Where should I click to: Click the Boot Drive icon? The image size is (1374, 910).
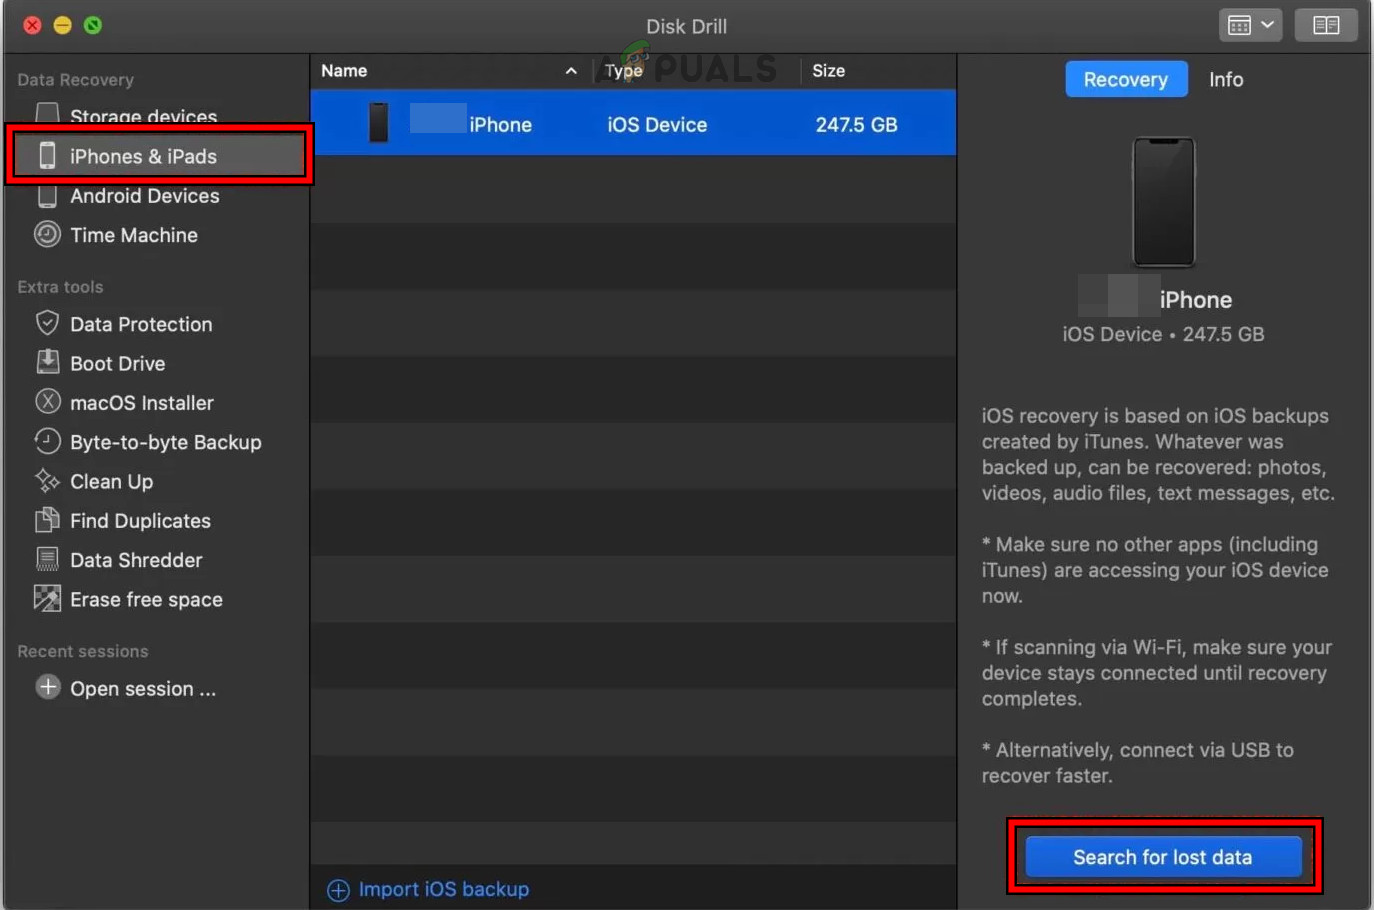pos(47,362)
